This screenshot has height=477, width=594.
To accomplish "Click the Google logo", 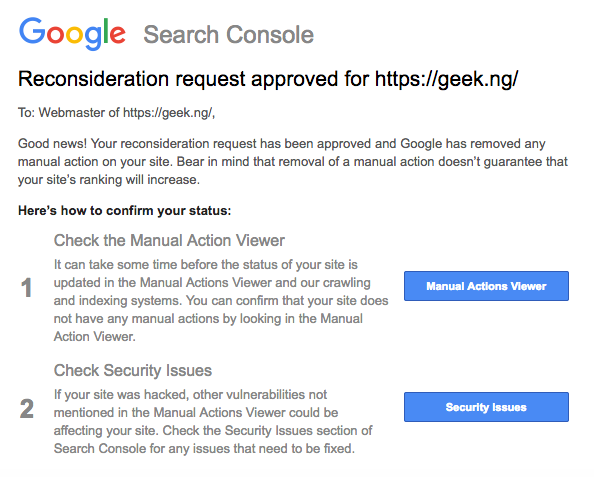I will click(72, 34).
